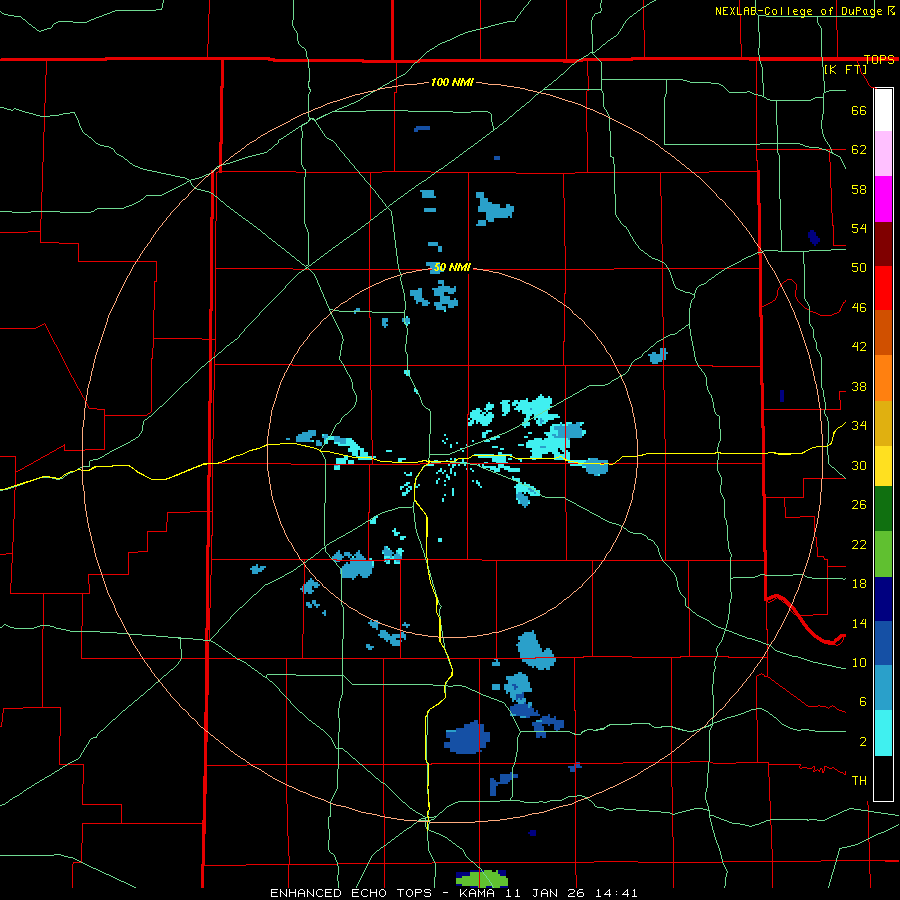Click the '30' legend label
The width and height of the screenshot is (900, 900).
(x=859, y=465)
